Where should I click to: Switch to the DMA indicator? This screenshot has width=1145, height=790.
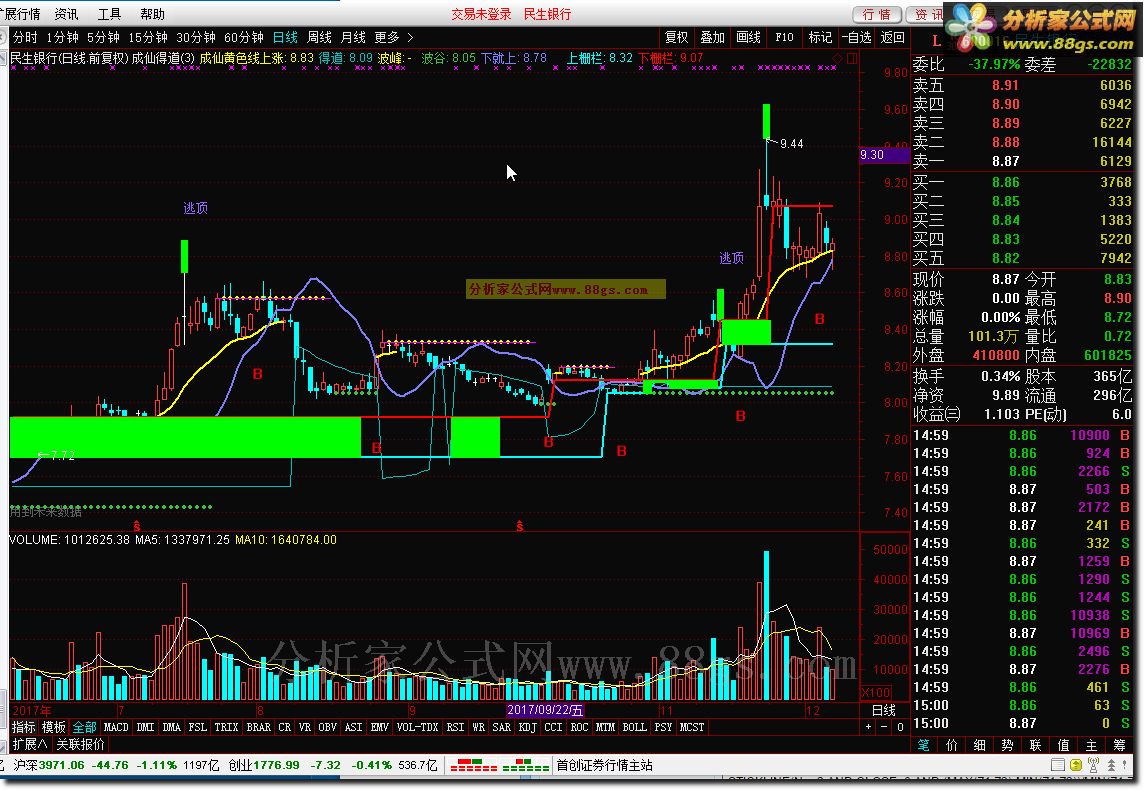[x=172, y=727]
